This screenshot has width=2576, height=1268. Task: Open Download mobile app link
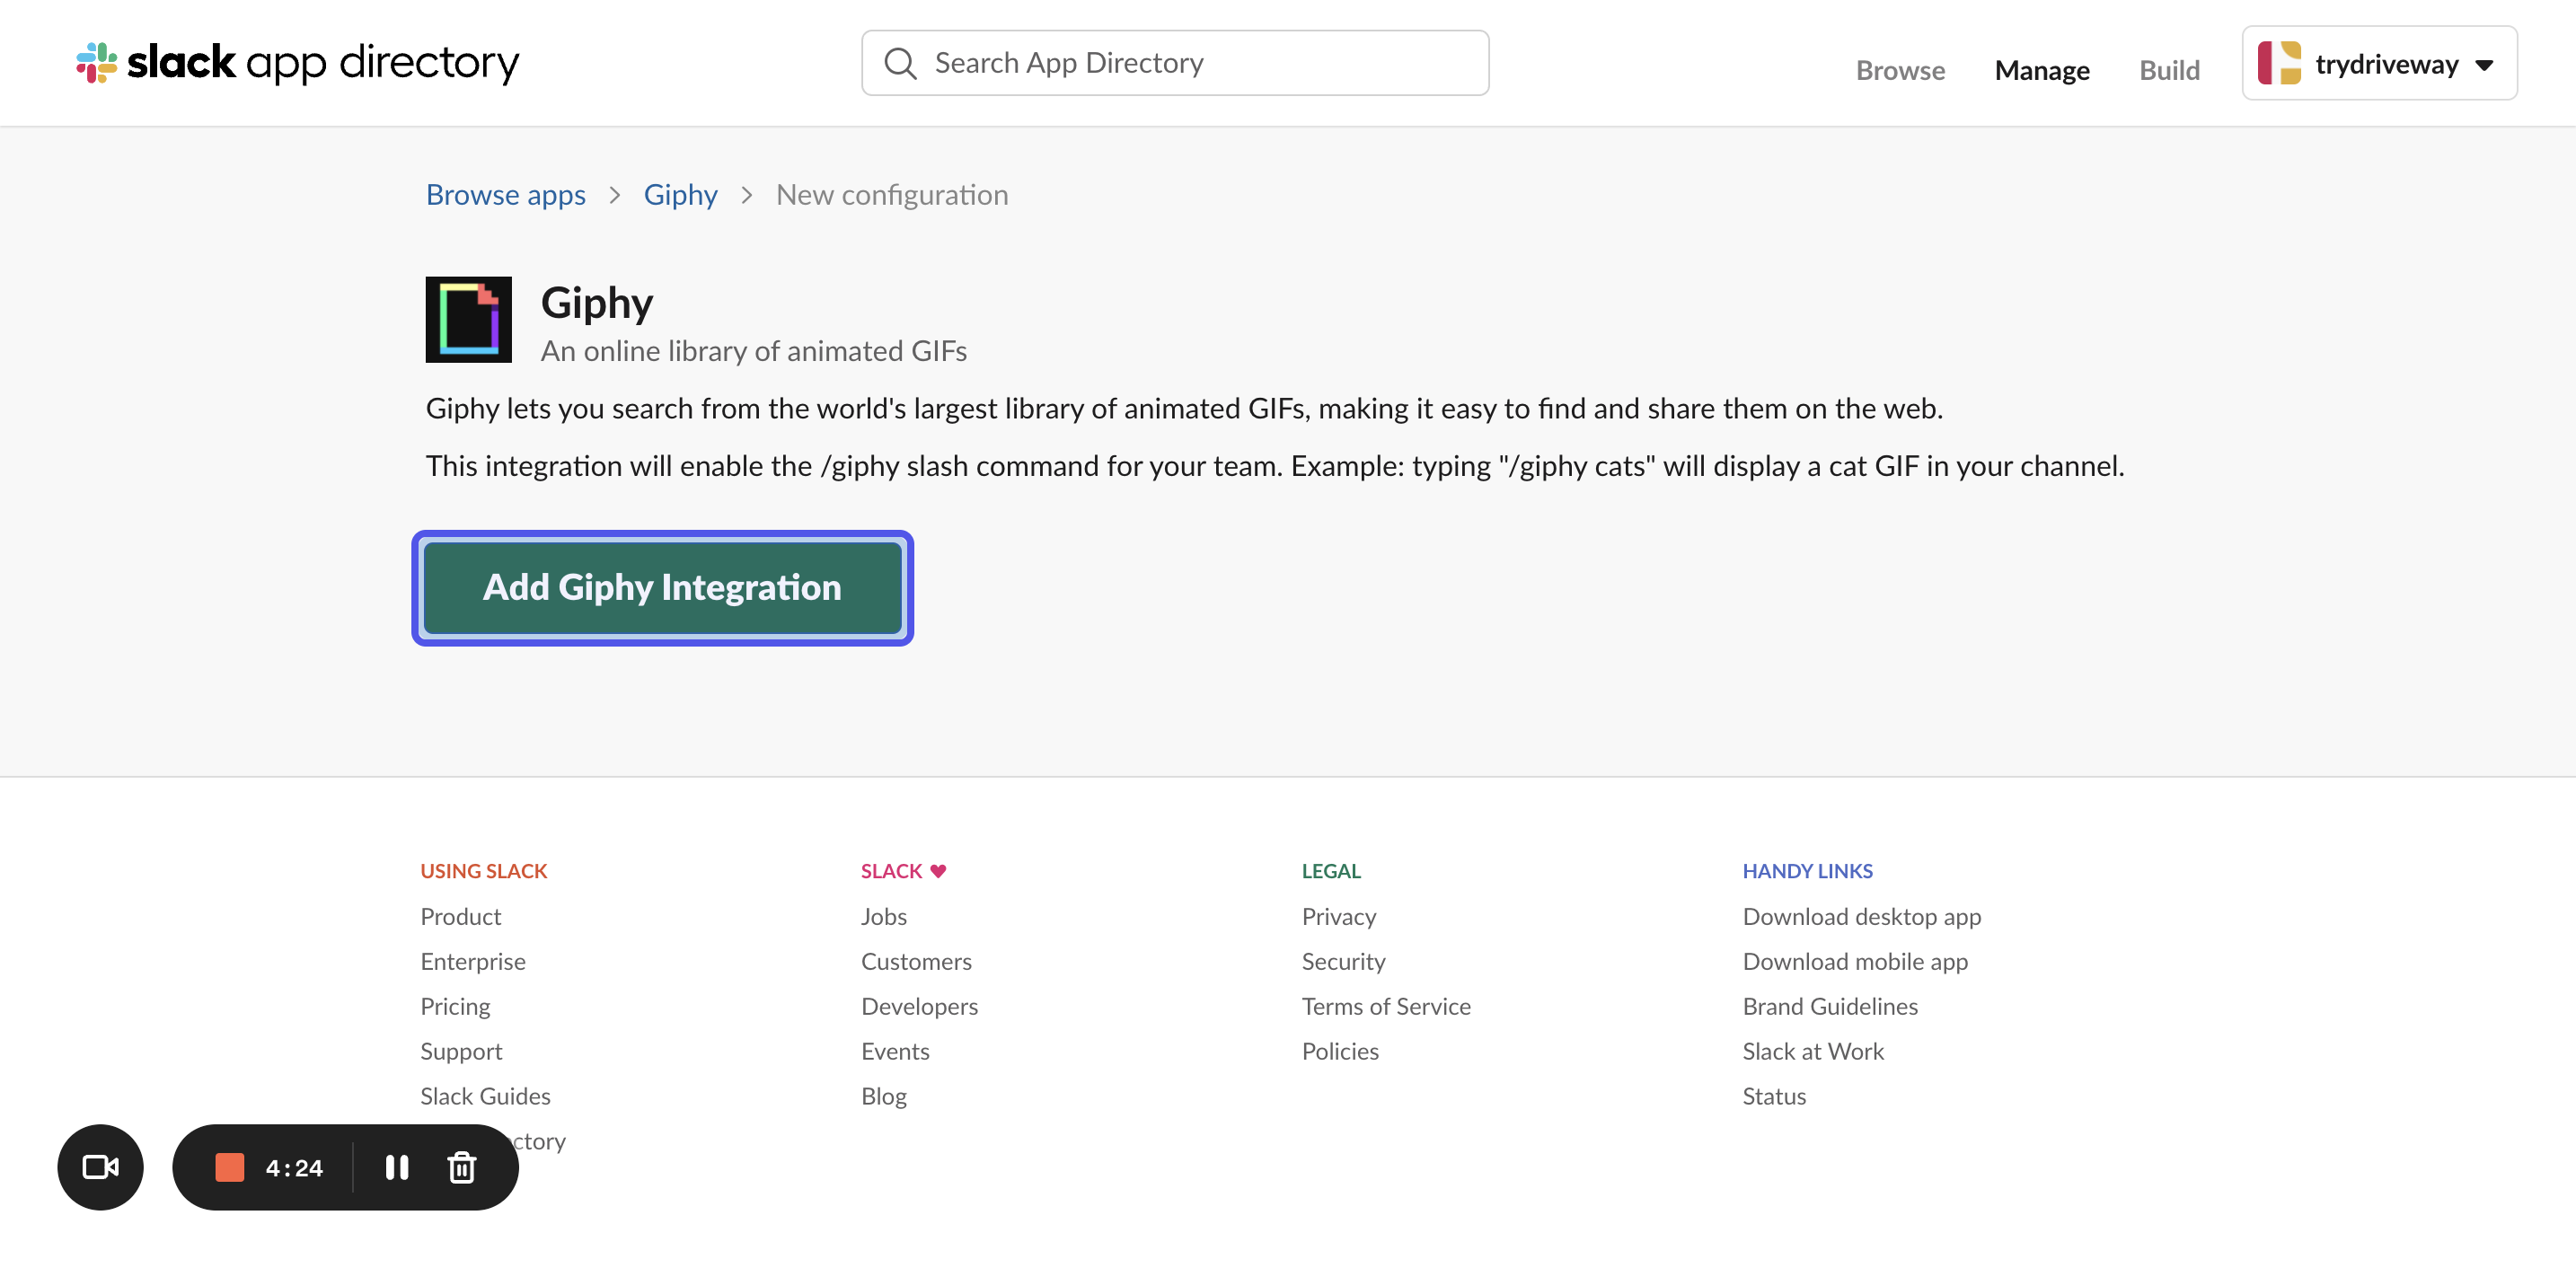(1855, 961)
